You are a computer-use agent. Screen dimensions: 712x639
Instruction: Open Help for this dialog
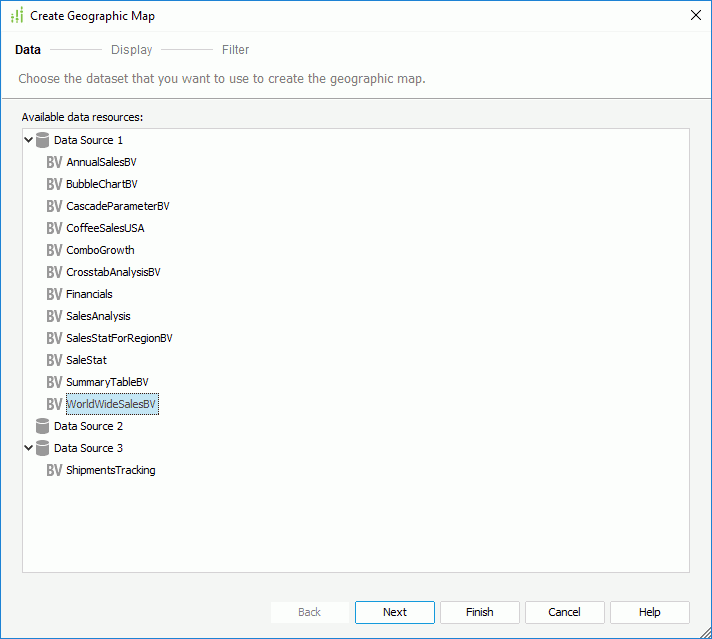point(650,612)
